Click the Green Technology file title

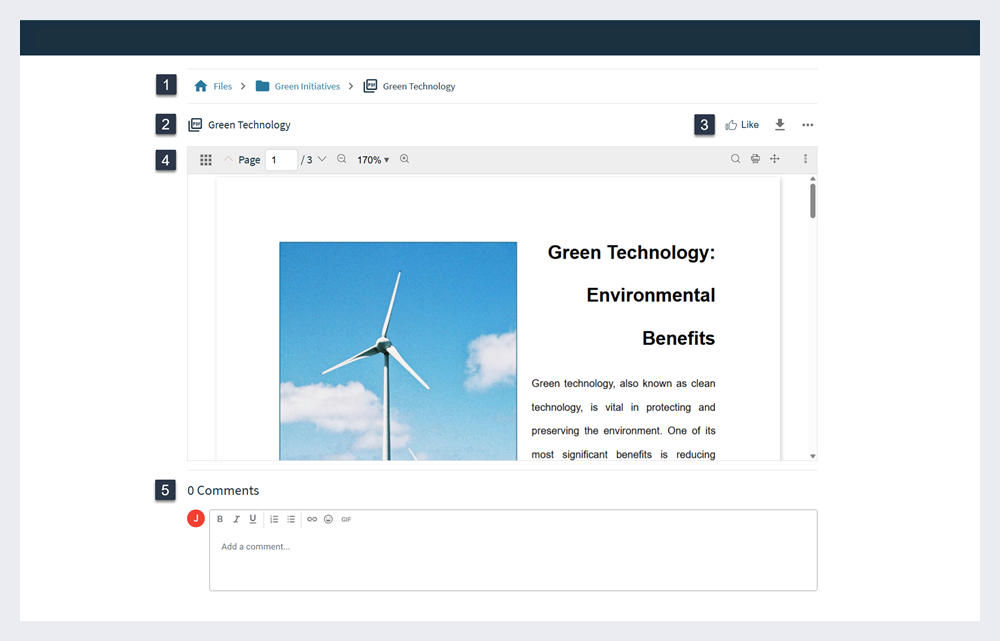(x=249, y=125)
